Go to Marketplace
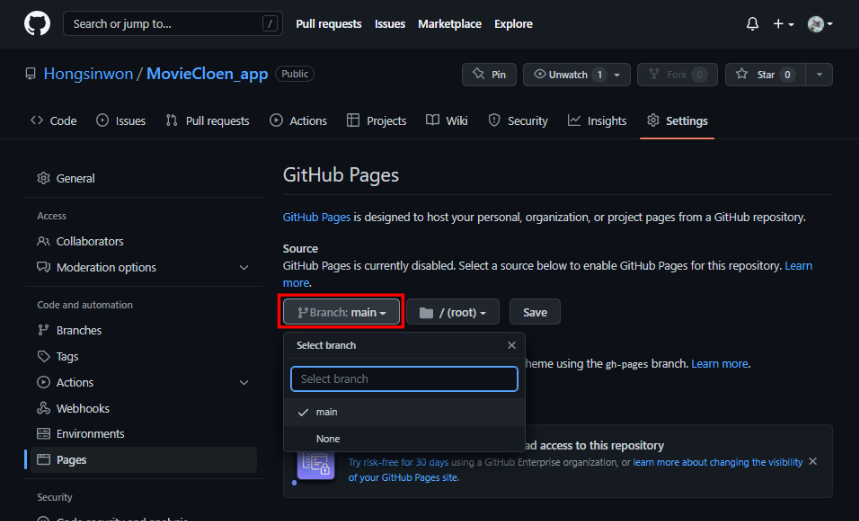This screenshot has width=859, height=521. (x=449, y=24)
